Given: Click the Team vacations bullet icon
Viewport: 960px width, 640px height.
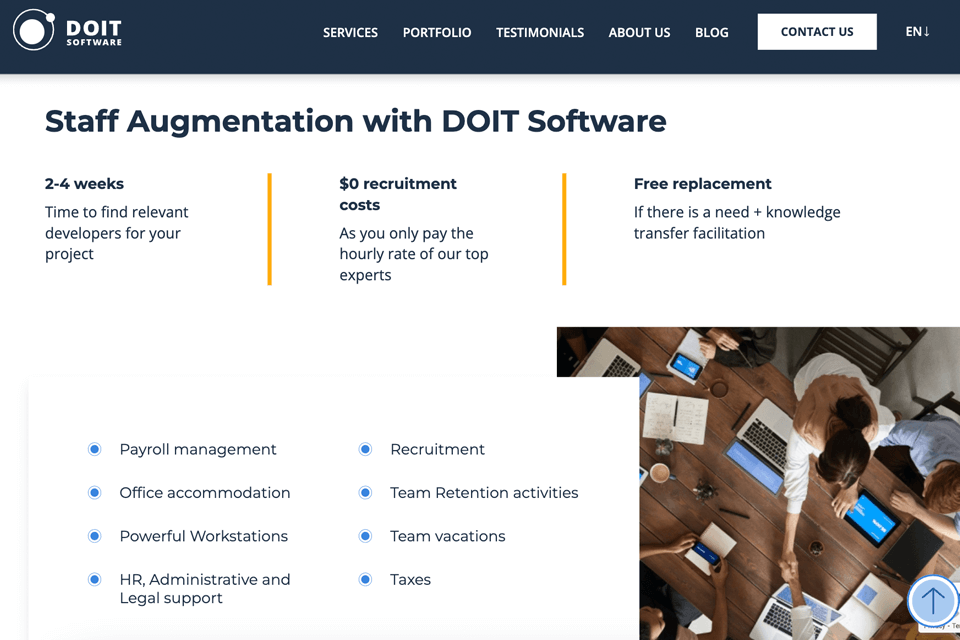Looking at the screenshot, I should [x=365, y=536].
